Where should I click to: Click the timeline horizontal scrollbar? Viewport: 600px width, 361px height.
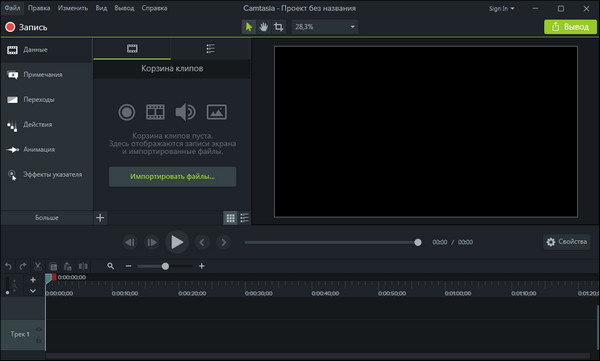[x=318, y=356]
